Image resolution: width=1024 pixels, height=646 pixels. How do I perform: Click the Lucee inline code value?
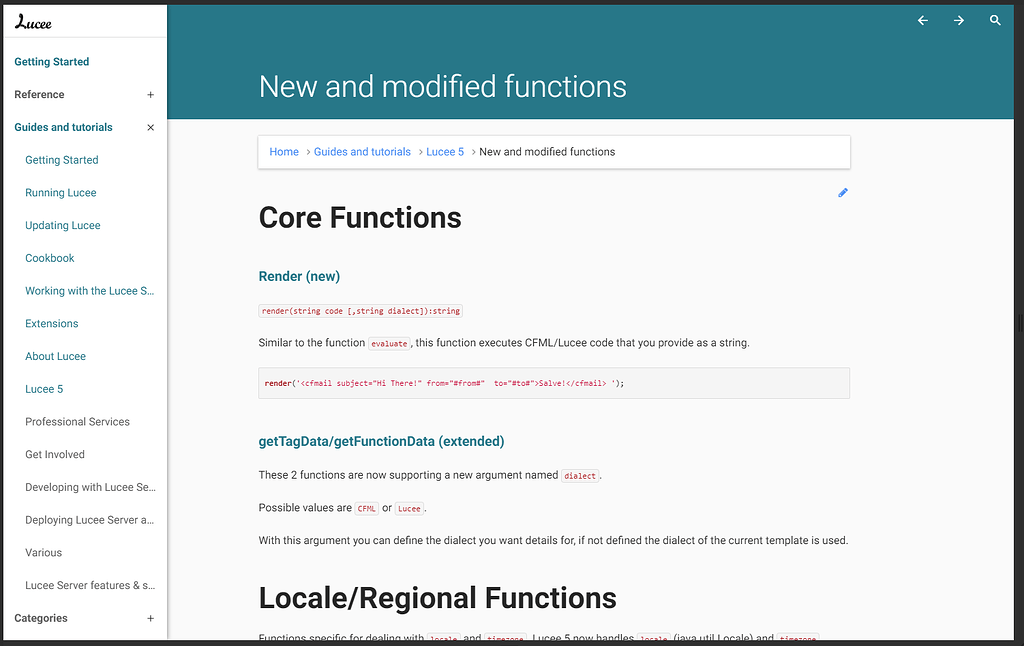pos(409,509)
